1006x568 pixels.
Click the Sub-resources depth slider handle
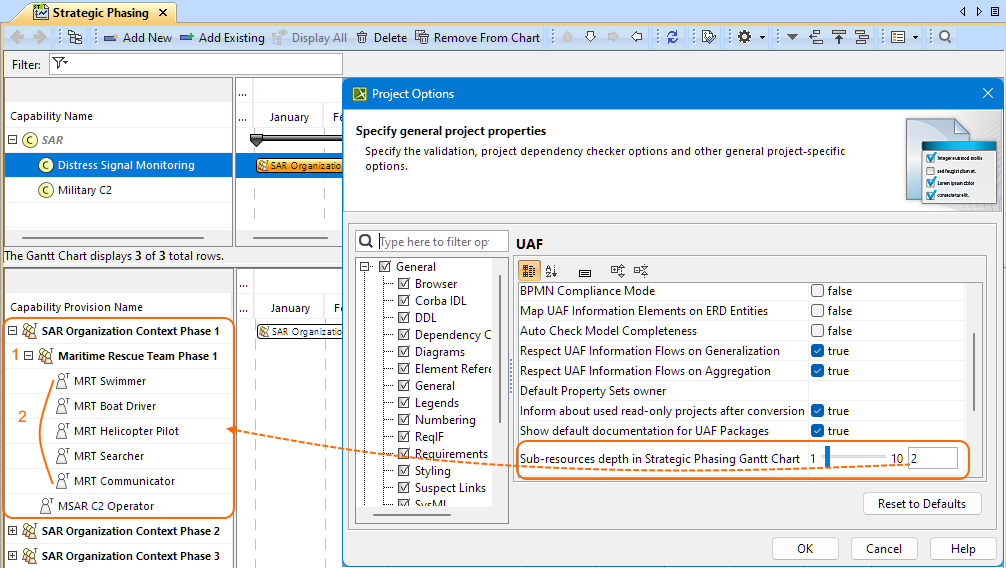point(827,458)
